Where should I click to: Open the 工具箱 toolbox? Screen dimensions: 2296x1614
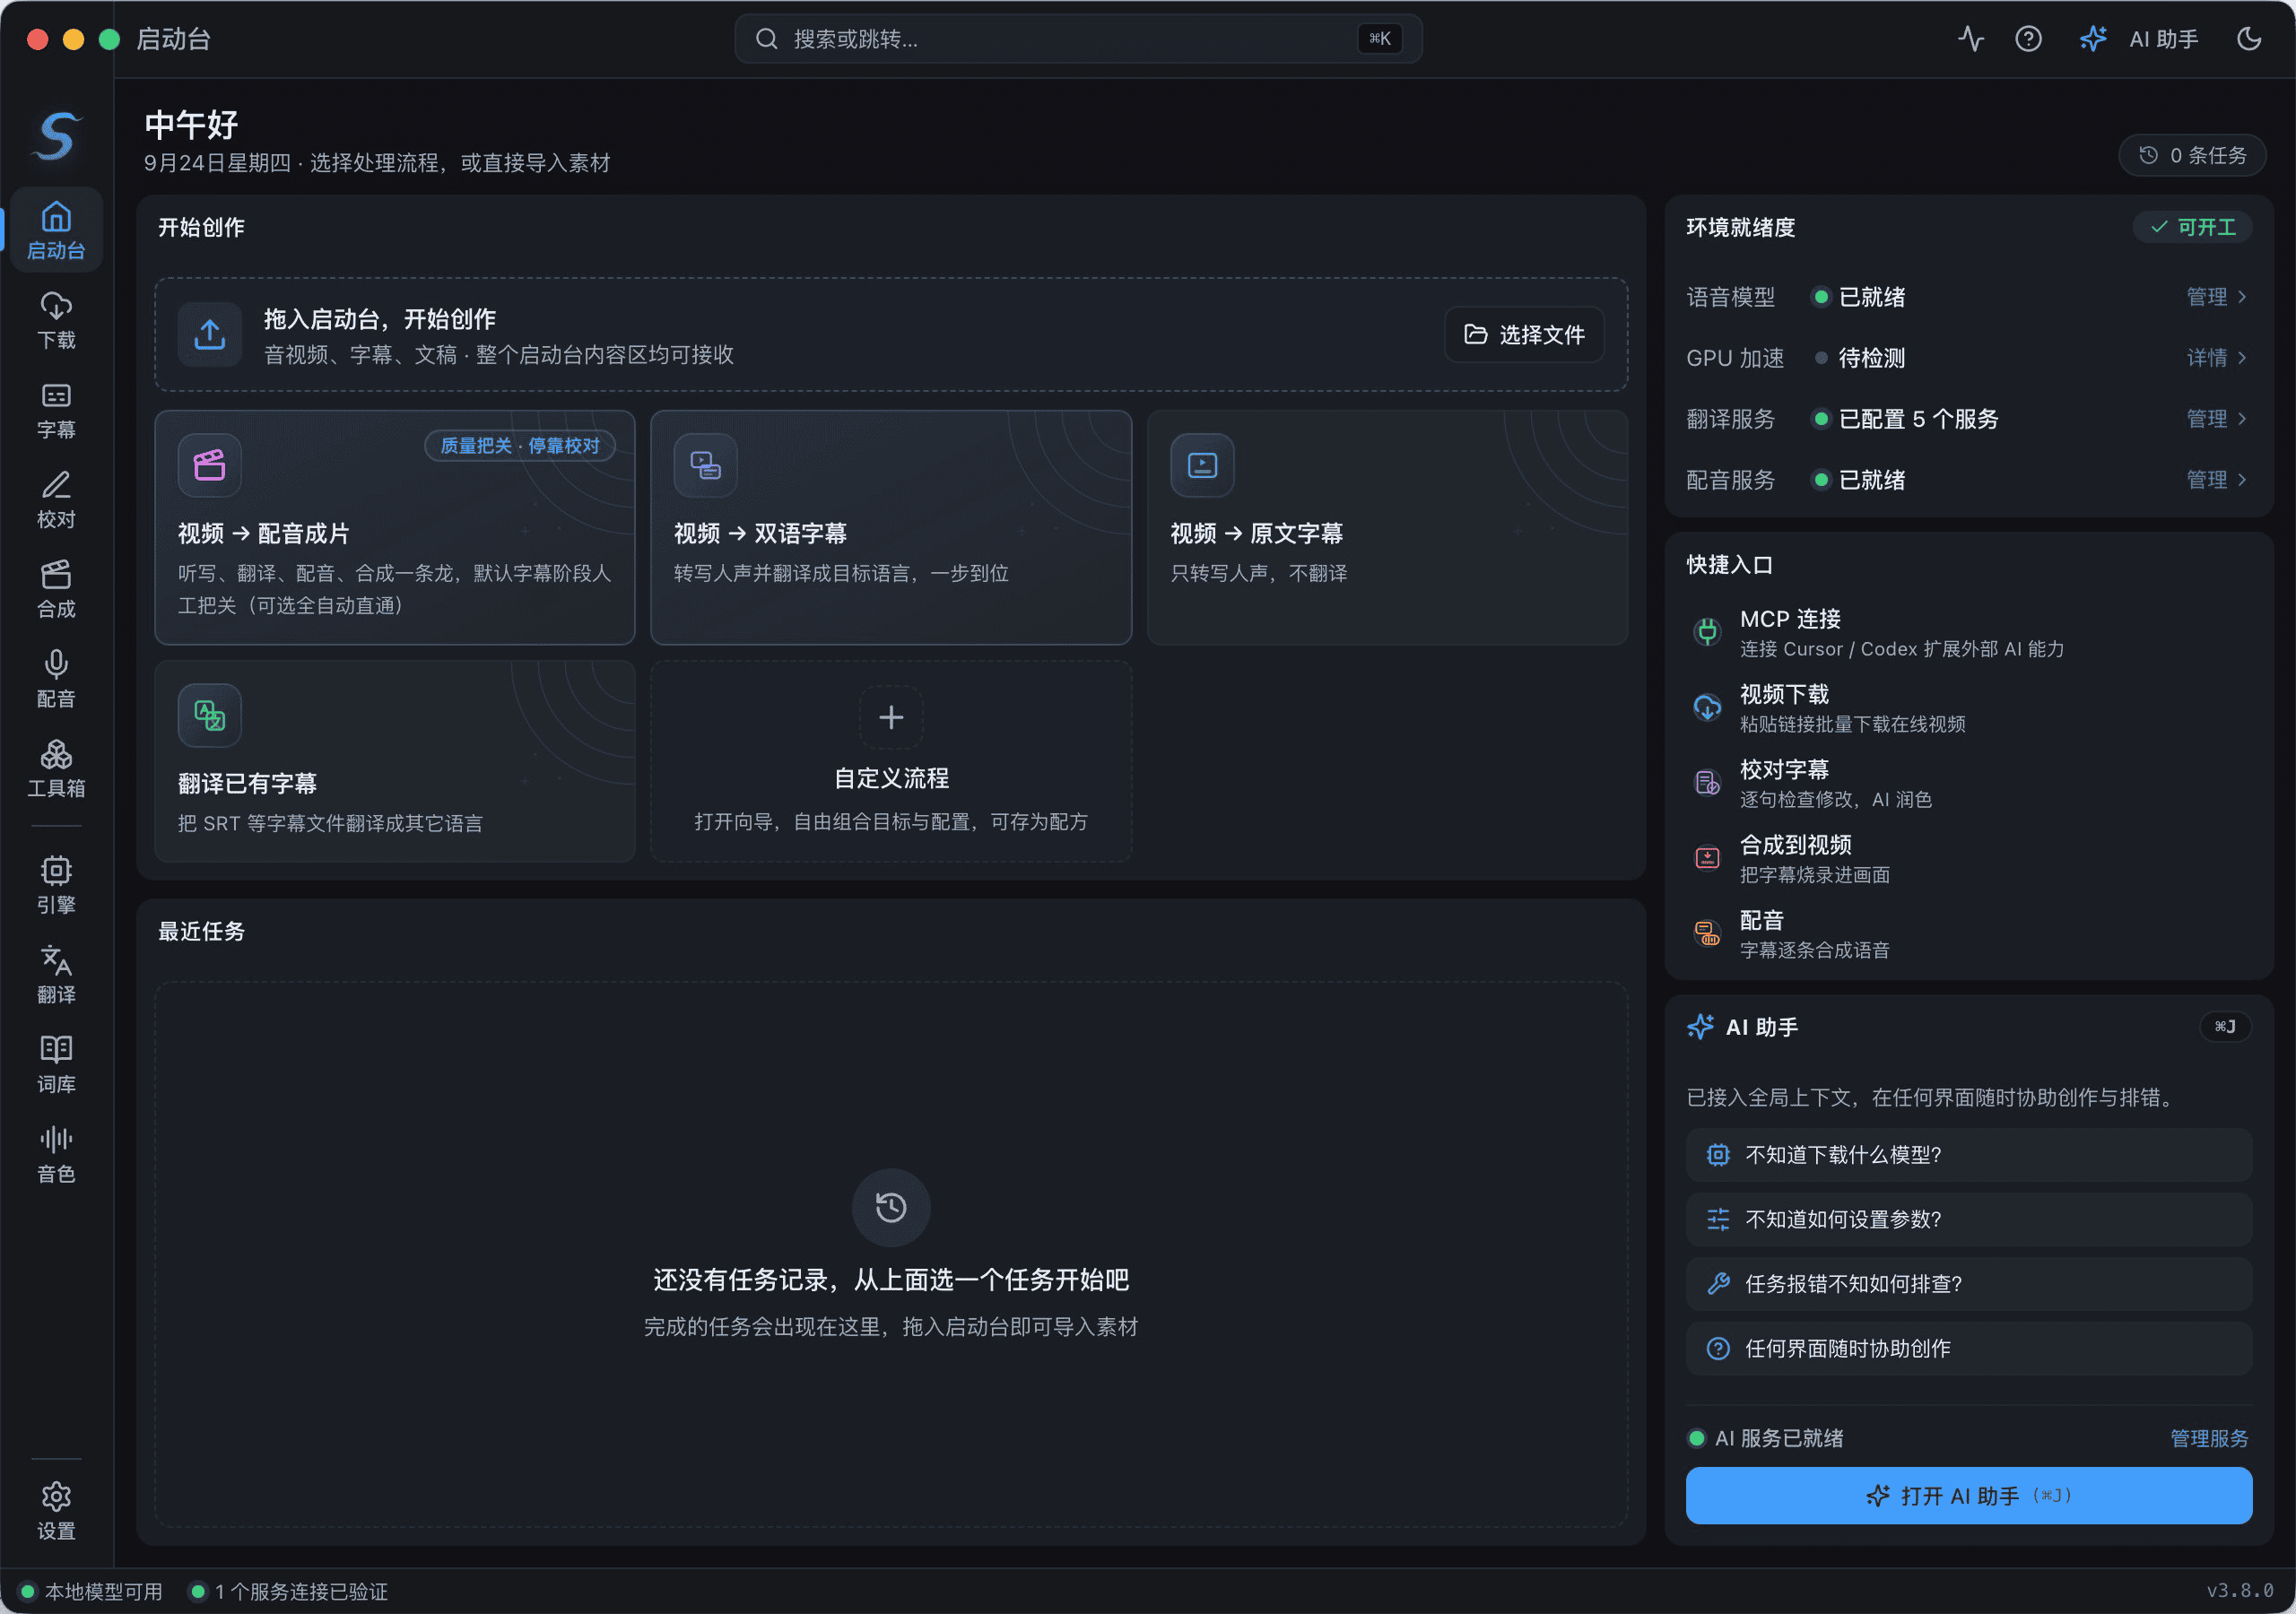pyautogui.click(x=56, y=769)
